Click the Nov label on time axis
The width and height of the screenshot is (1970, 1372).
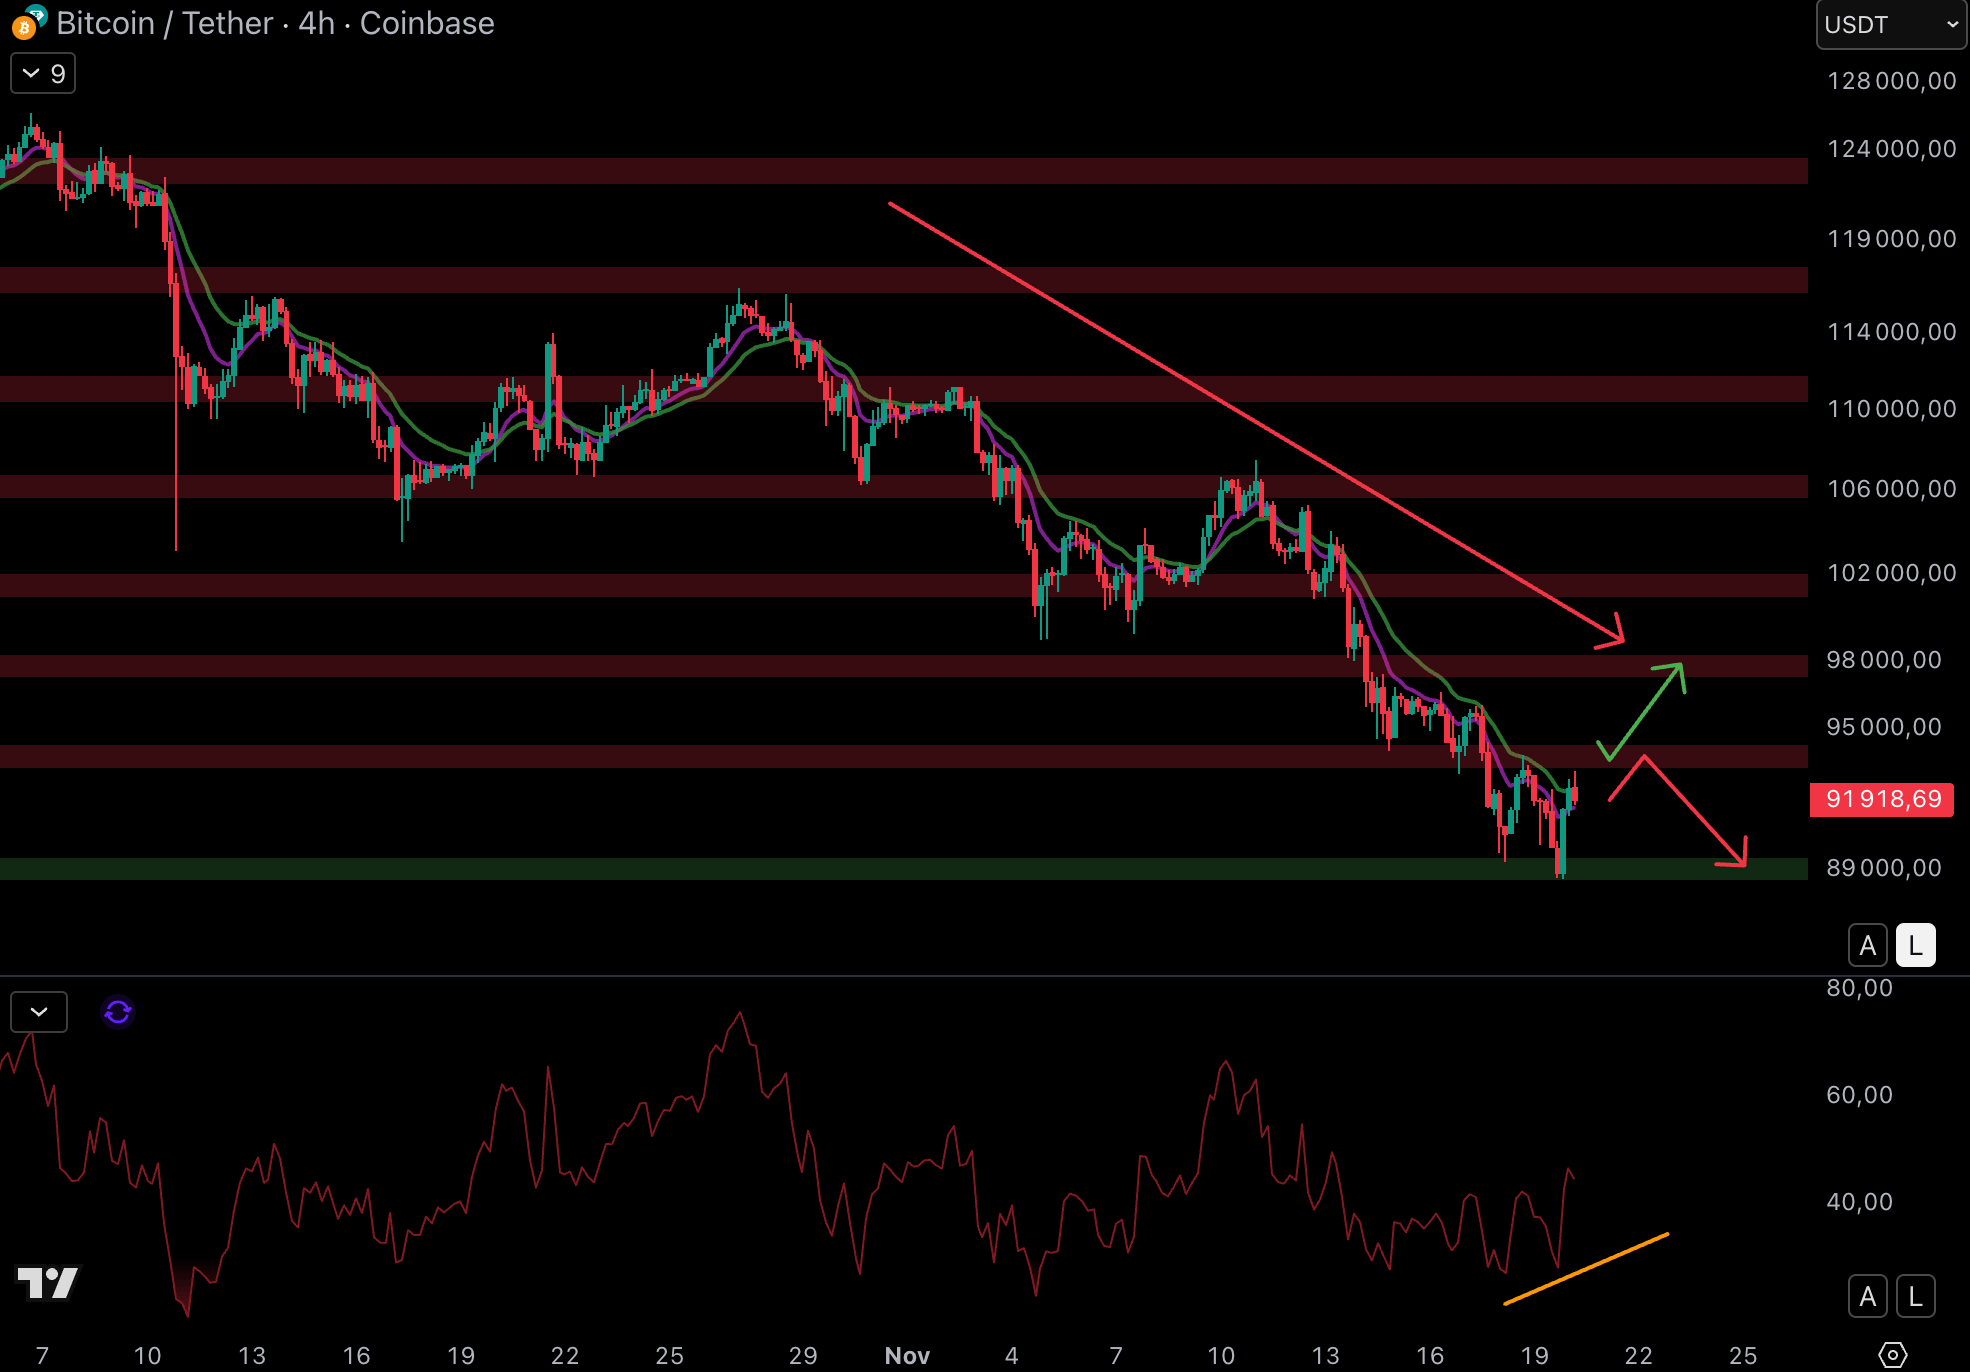coord(907,1355)
